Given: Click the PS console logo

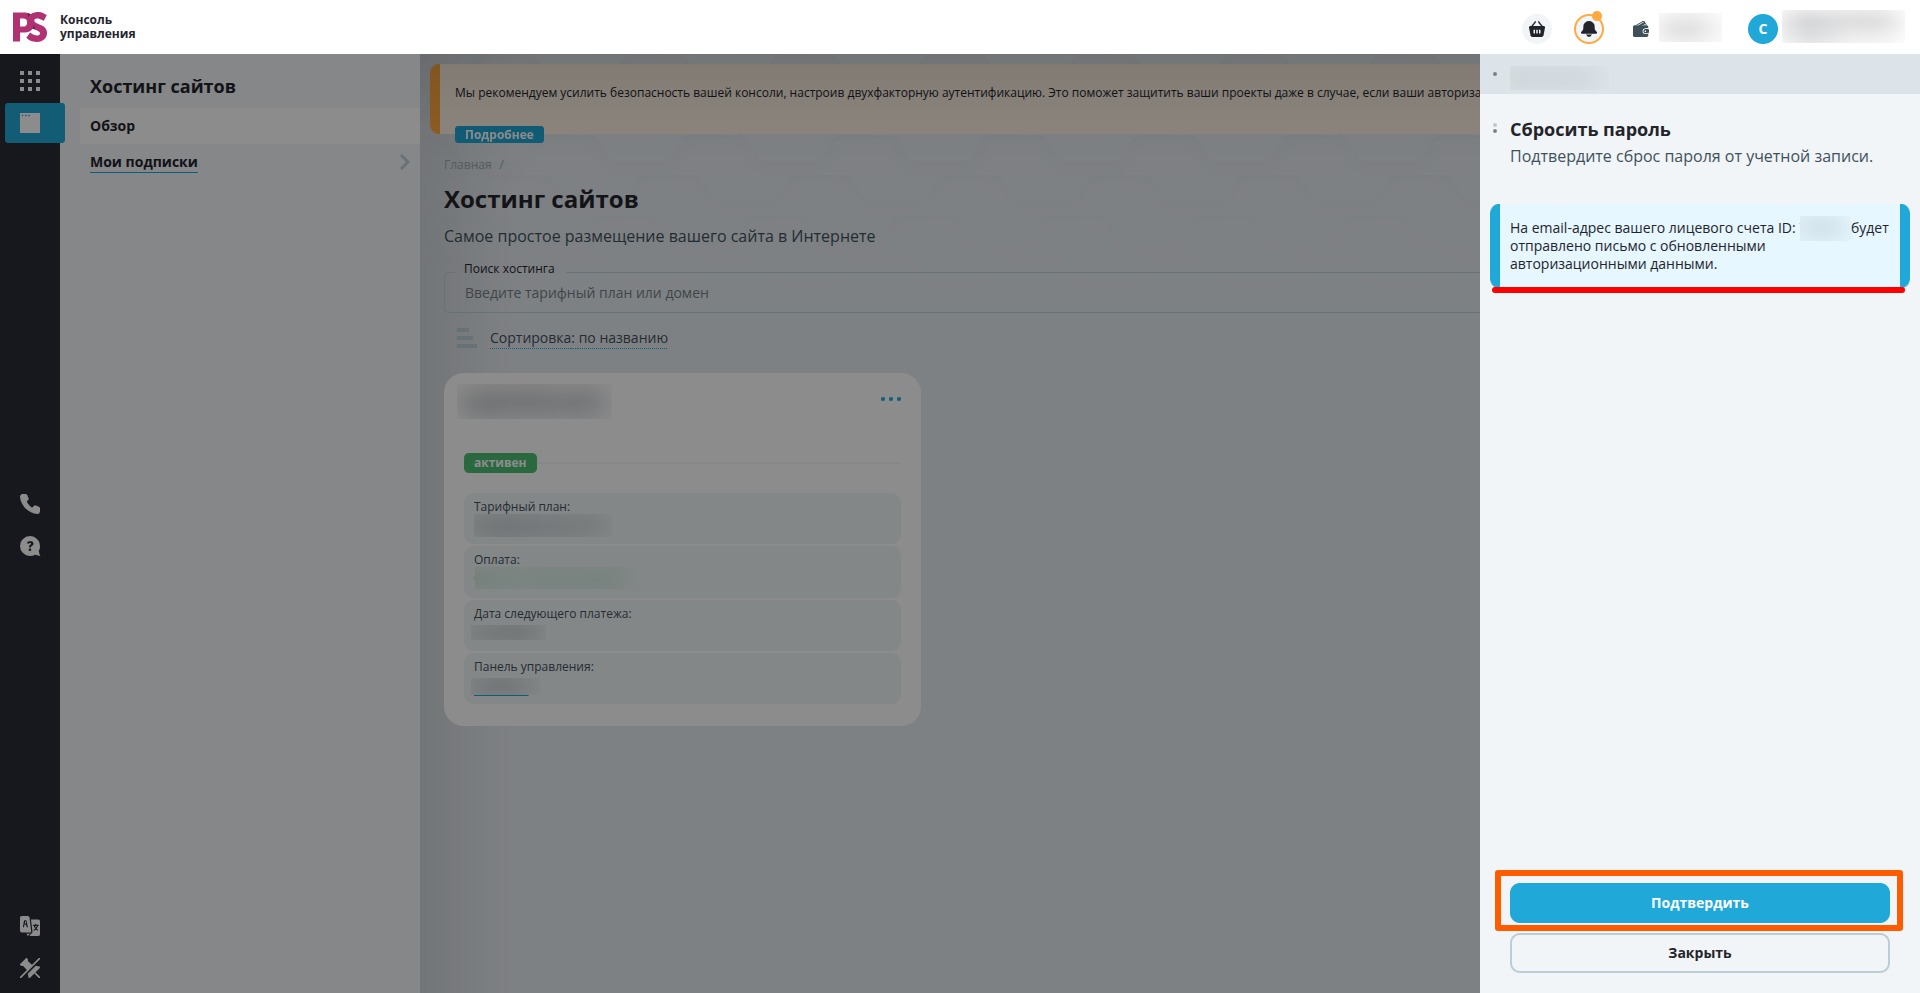Looking at the screenshot, I should (x=73, y=27).
